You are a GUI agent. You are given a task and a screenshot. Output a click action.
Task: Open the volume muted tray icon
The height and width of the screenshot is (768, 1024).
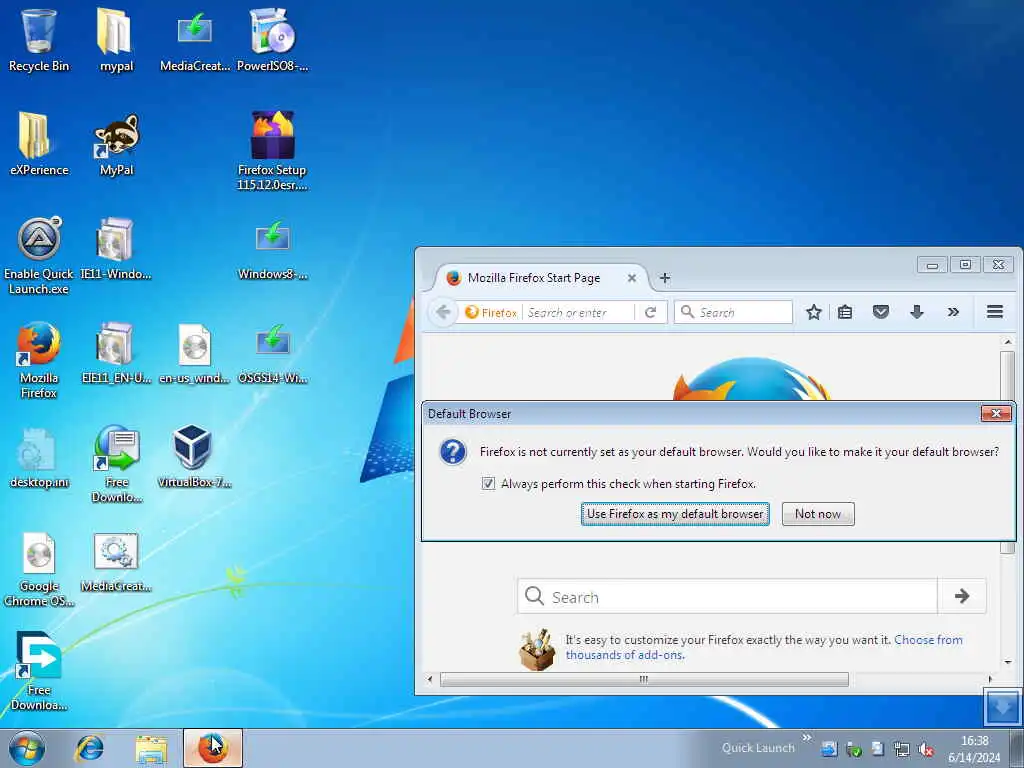[x=925, y=749]
